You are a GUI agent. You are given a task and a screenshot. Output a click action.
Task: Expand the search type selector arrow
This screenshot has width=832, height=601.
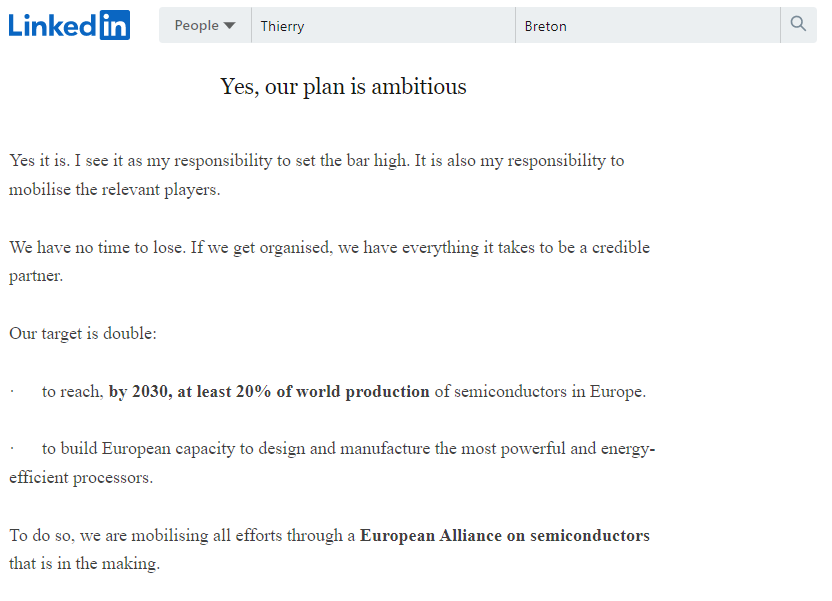(x=231, y=25)
